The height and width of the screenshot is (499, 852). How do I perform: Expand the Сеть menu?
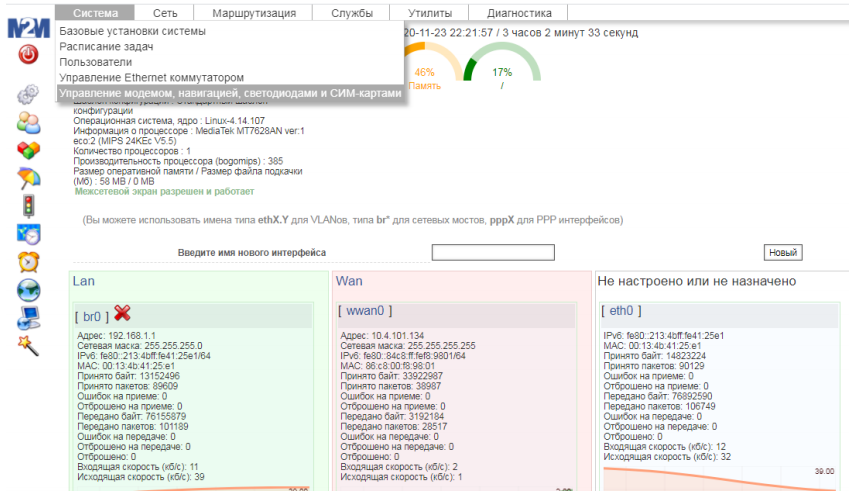(165, 13)
